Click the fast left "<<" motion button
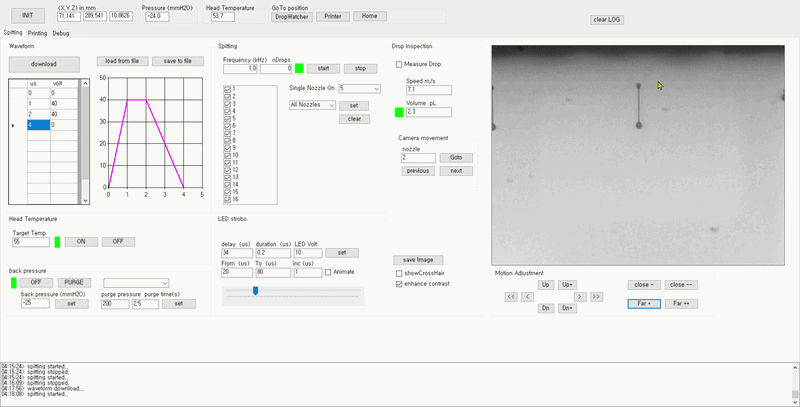The height and width of the screenshot is (407, 800). tap(511, 297)
